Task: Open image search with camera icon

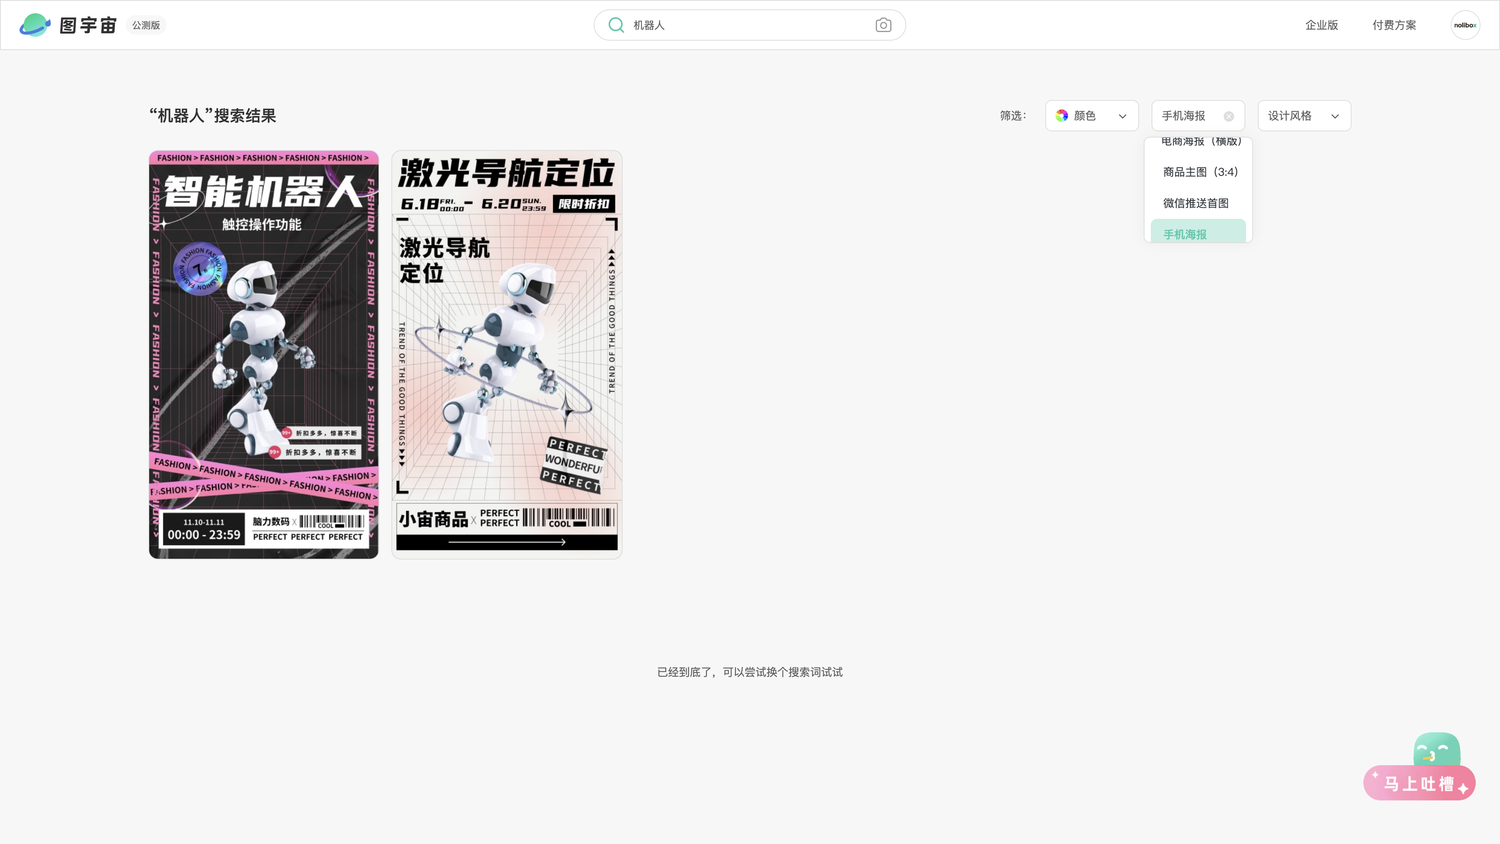Action: [x=883, y=25]
